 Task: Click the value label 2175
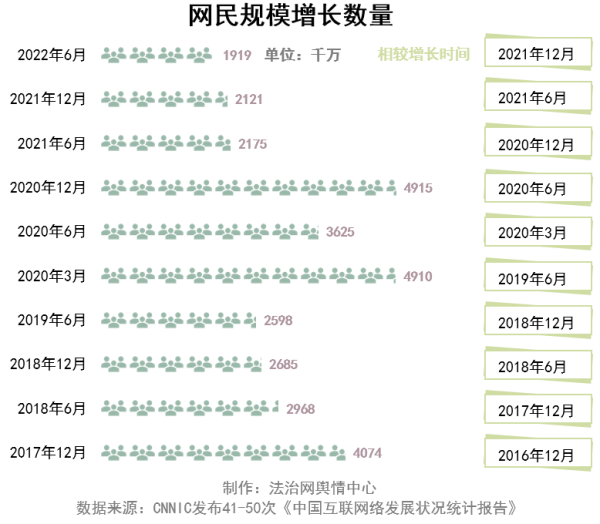(253, 143)
